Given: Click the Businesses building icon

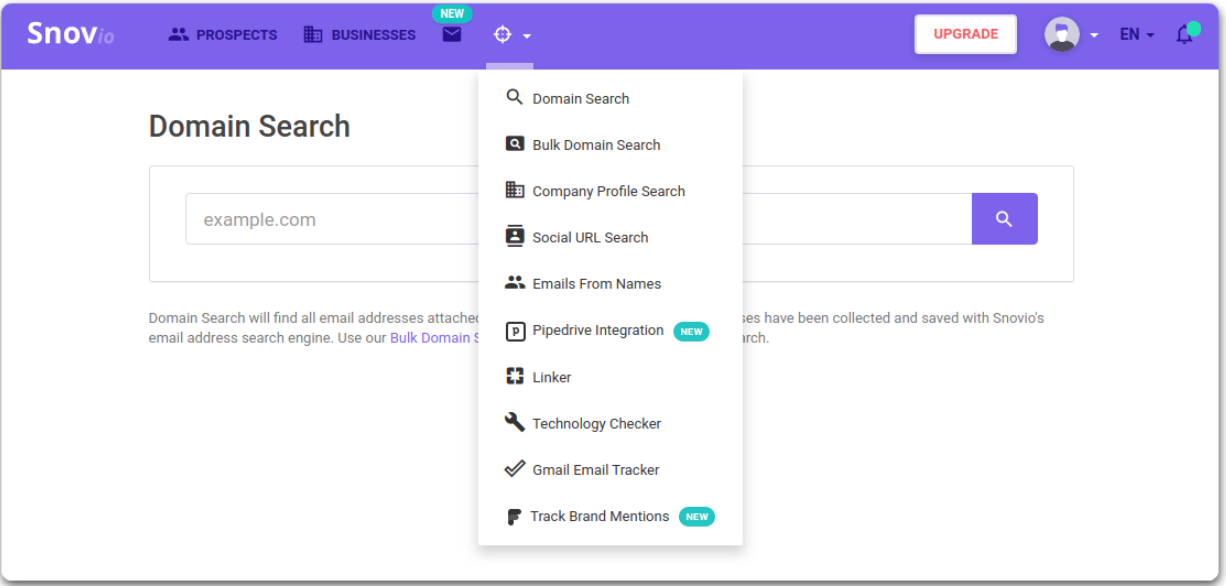Looking at the screenshot, I should click(x=313, y=34).
